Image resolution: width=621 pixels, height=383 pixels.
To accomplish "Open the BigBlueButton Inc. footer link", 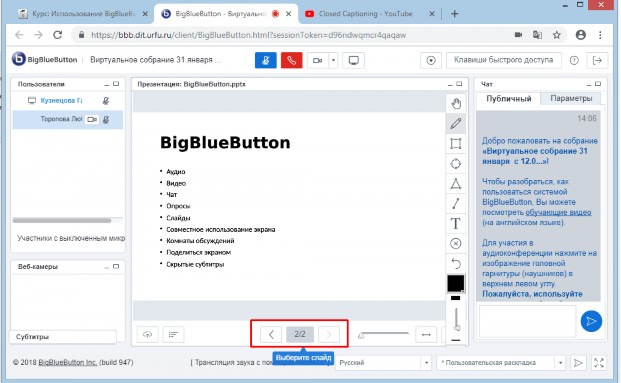I will pyautogui.click(x=68, y=362).
